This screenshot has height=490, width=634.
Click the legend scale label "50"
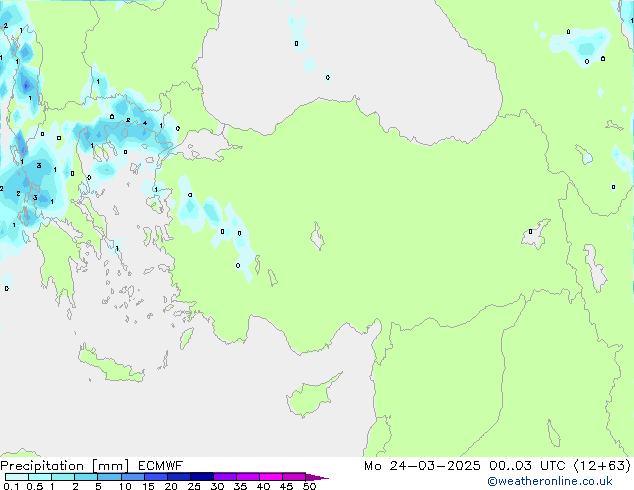pos(309,486)
